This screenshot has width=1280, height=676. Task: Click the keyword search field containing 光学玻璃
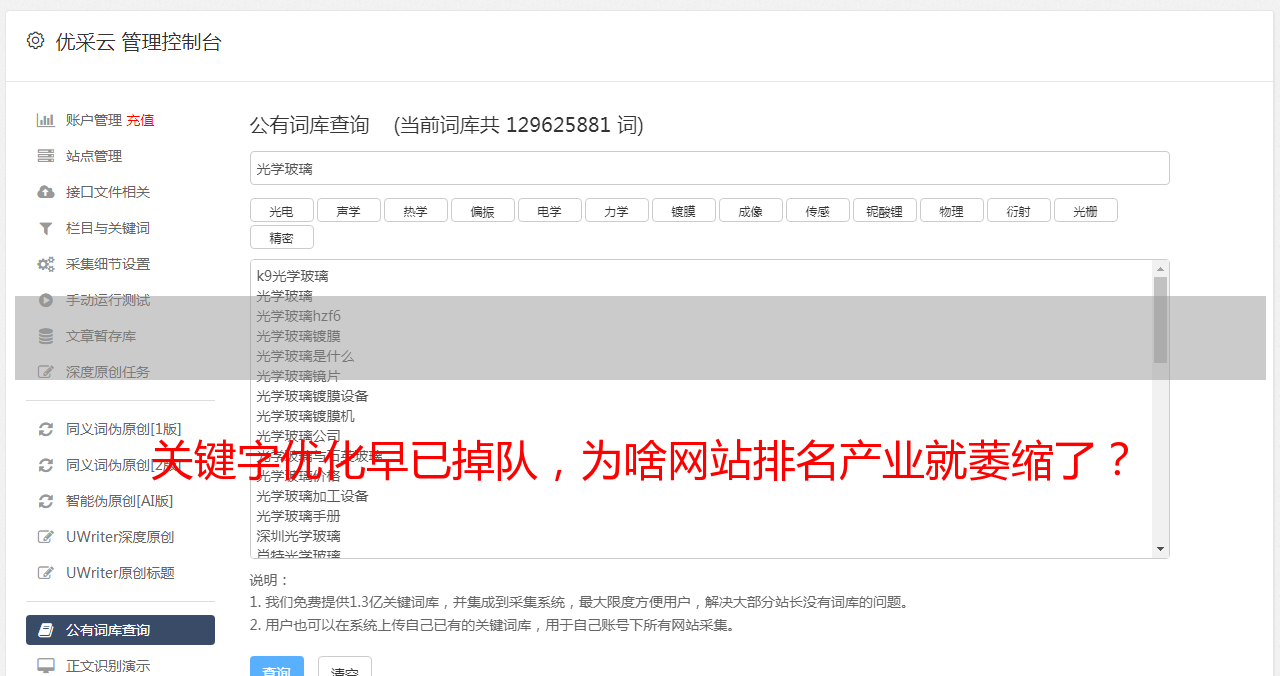(x=709, y=168)
